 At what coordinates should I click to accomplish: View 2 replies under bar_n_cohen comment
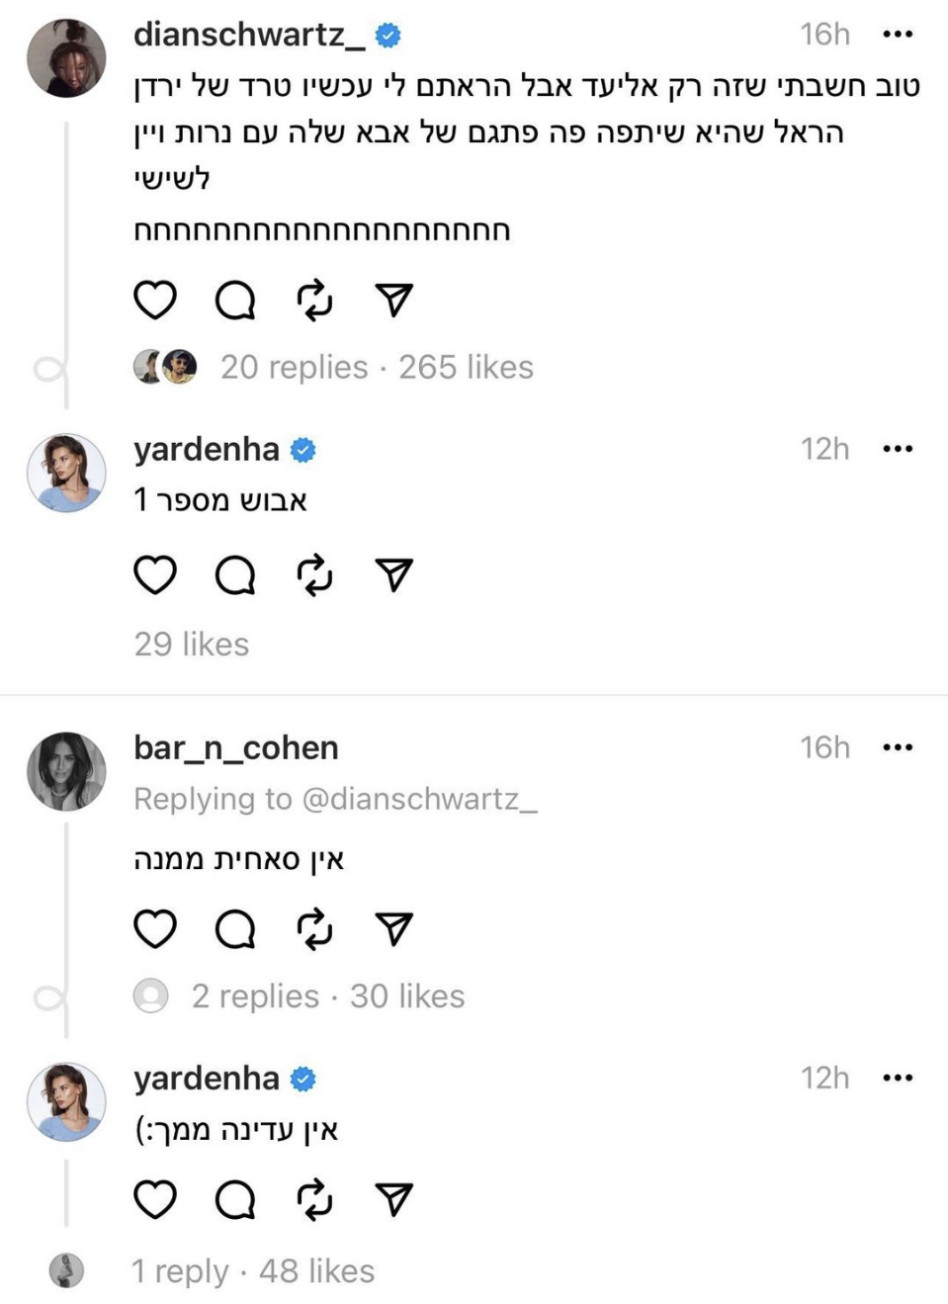[255, 997]
